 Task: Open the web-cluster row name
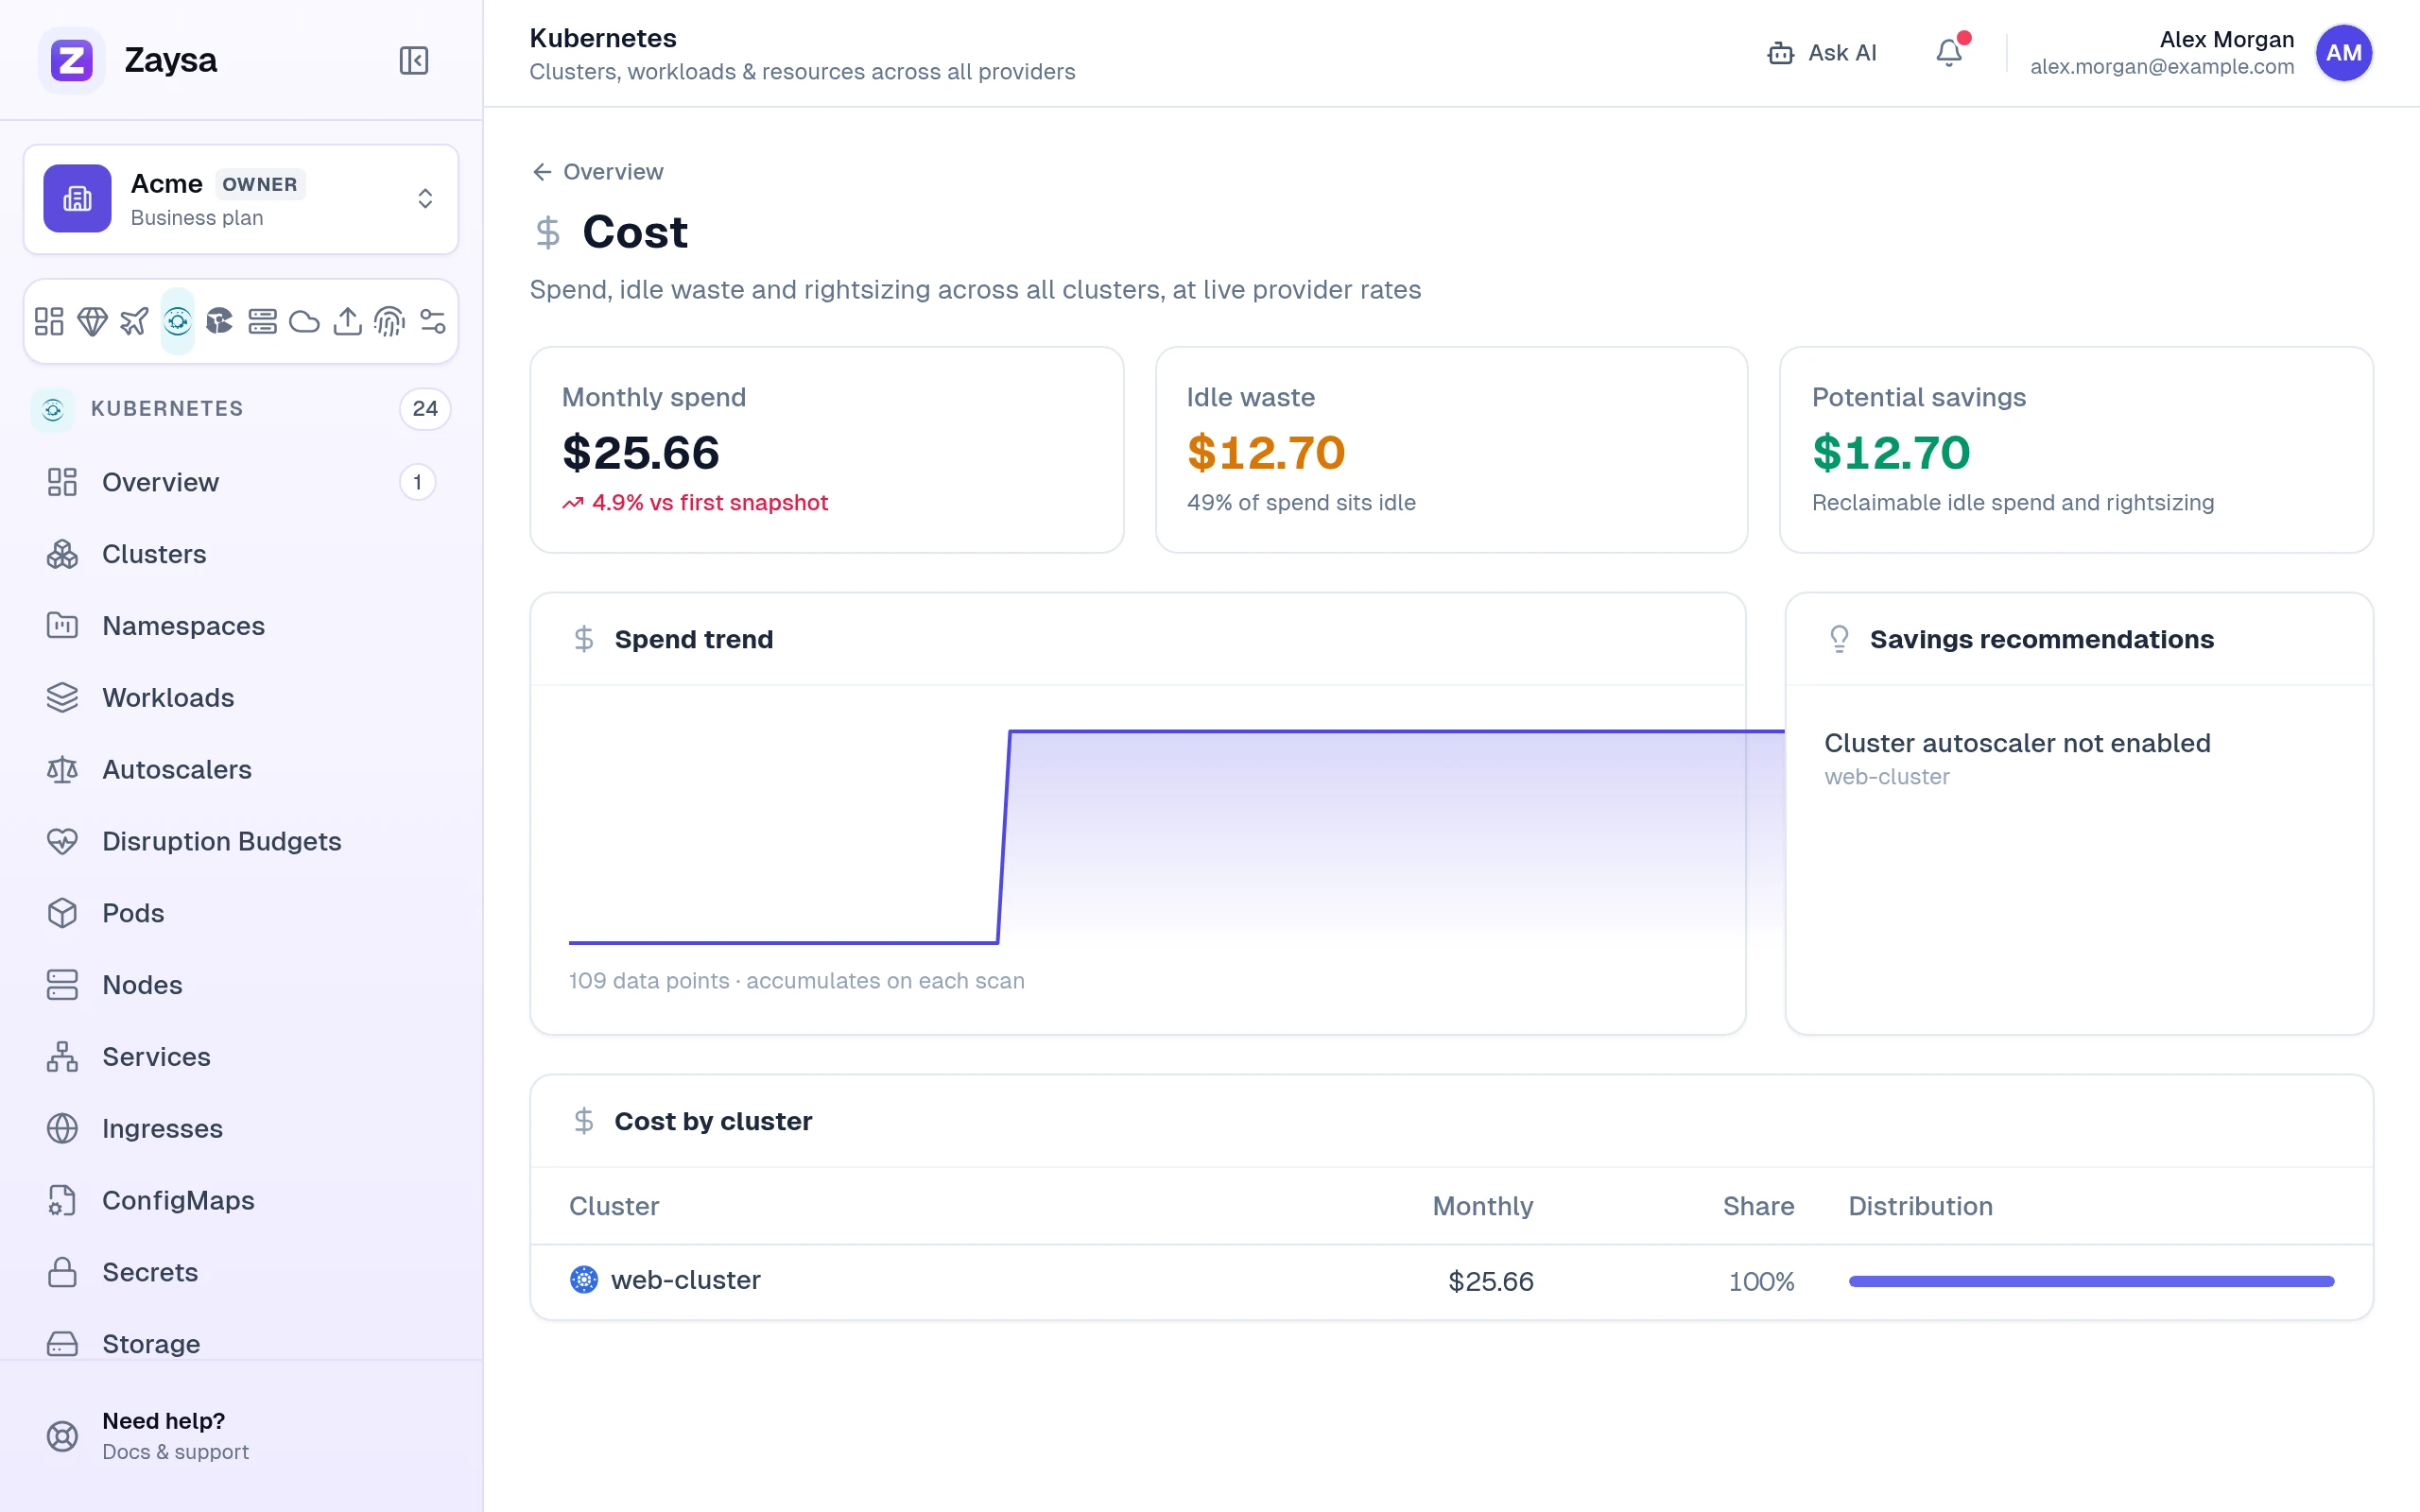685,1280
